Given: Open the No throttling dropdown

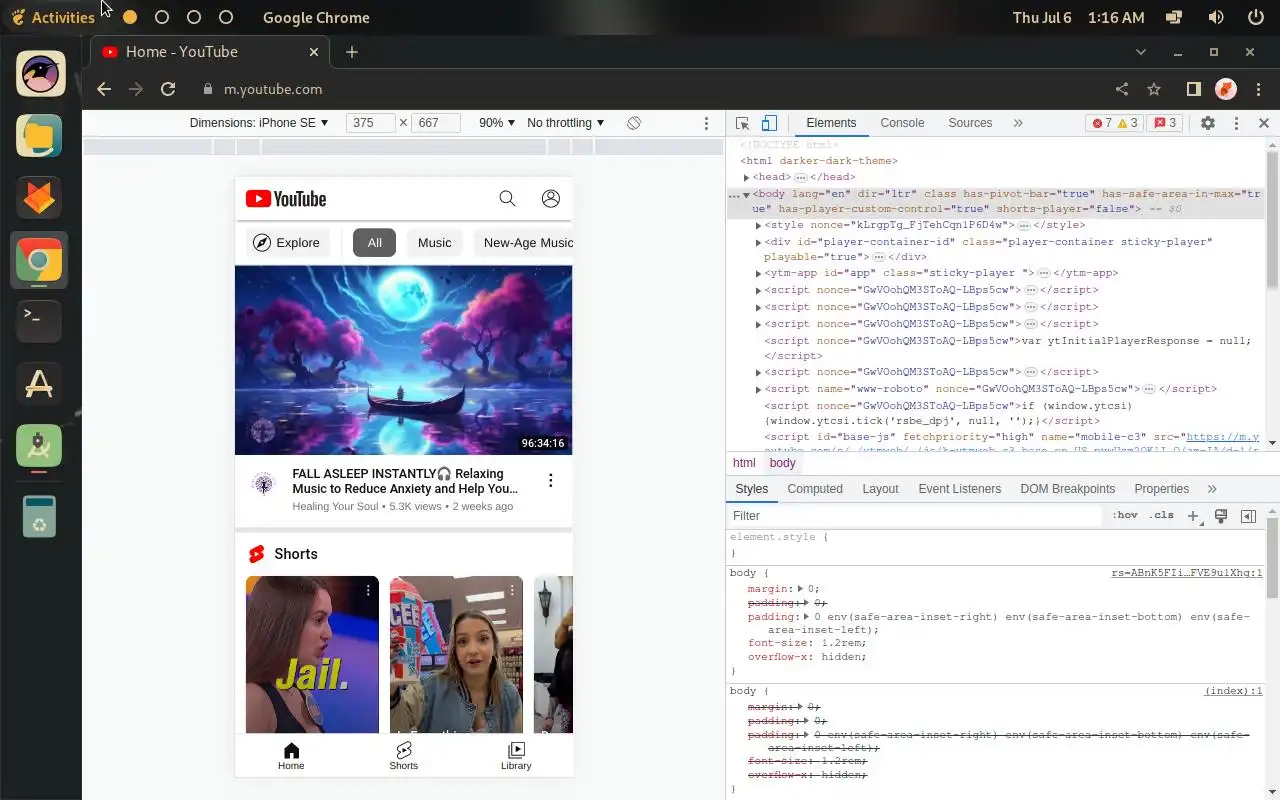Looking at the screenshot, I should click(566, 123).
